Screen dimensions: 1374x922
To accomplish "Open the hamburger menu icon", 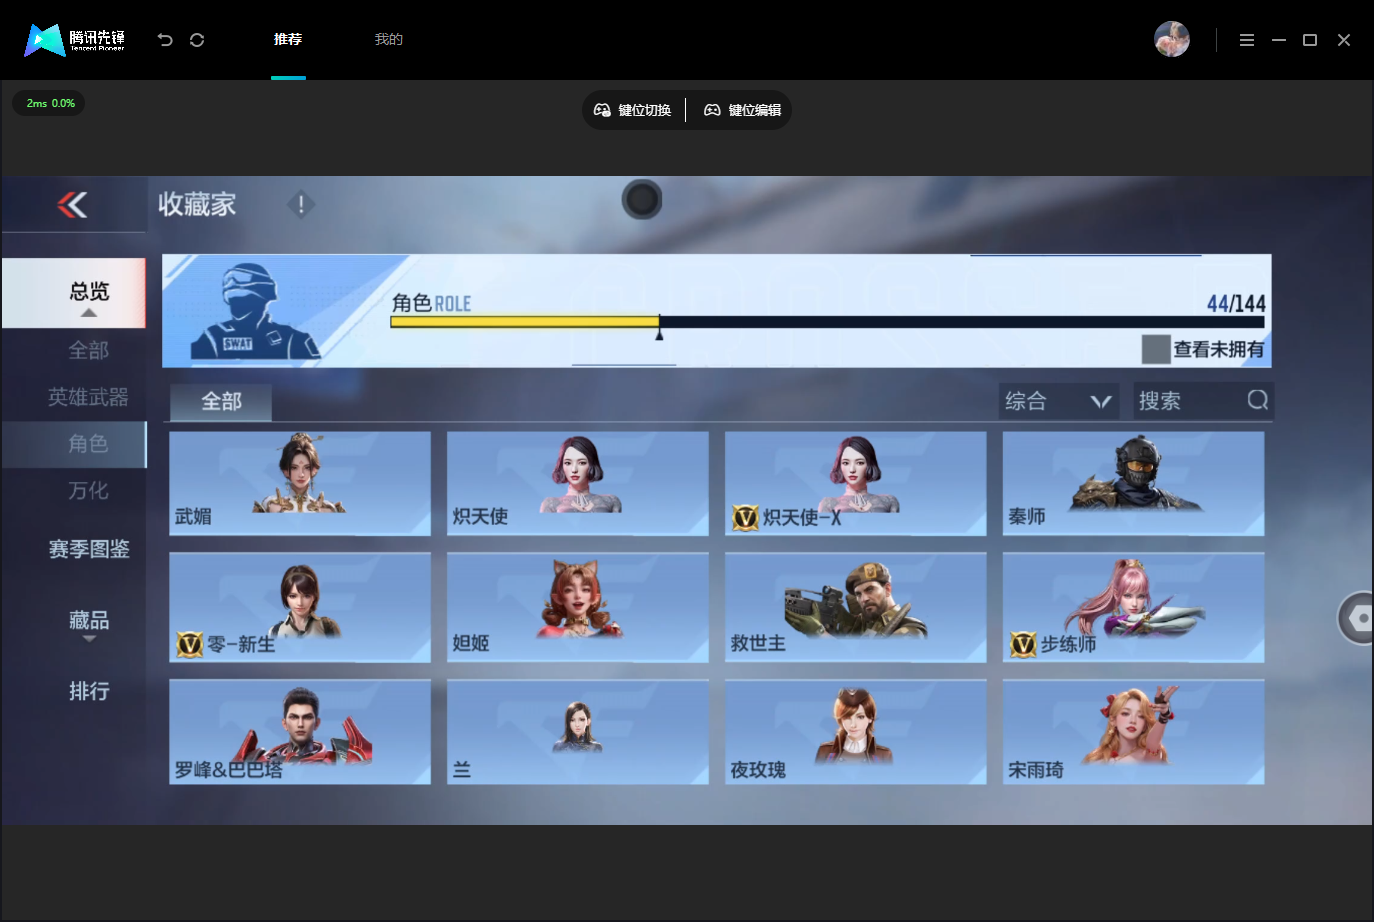I will 1247,40.
